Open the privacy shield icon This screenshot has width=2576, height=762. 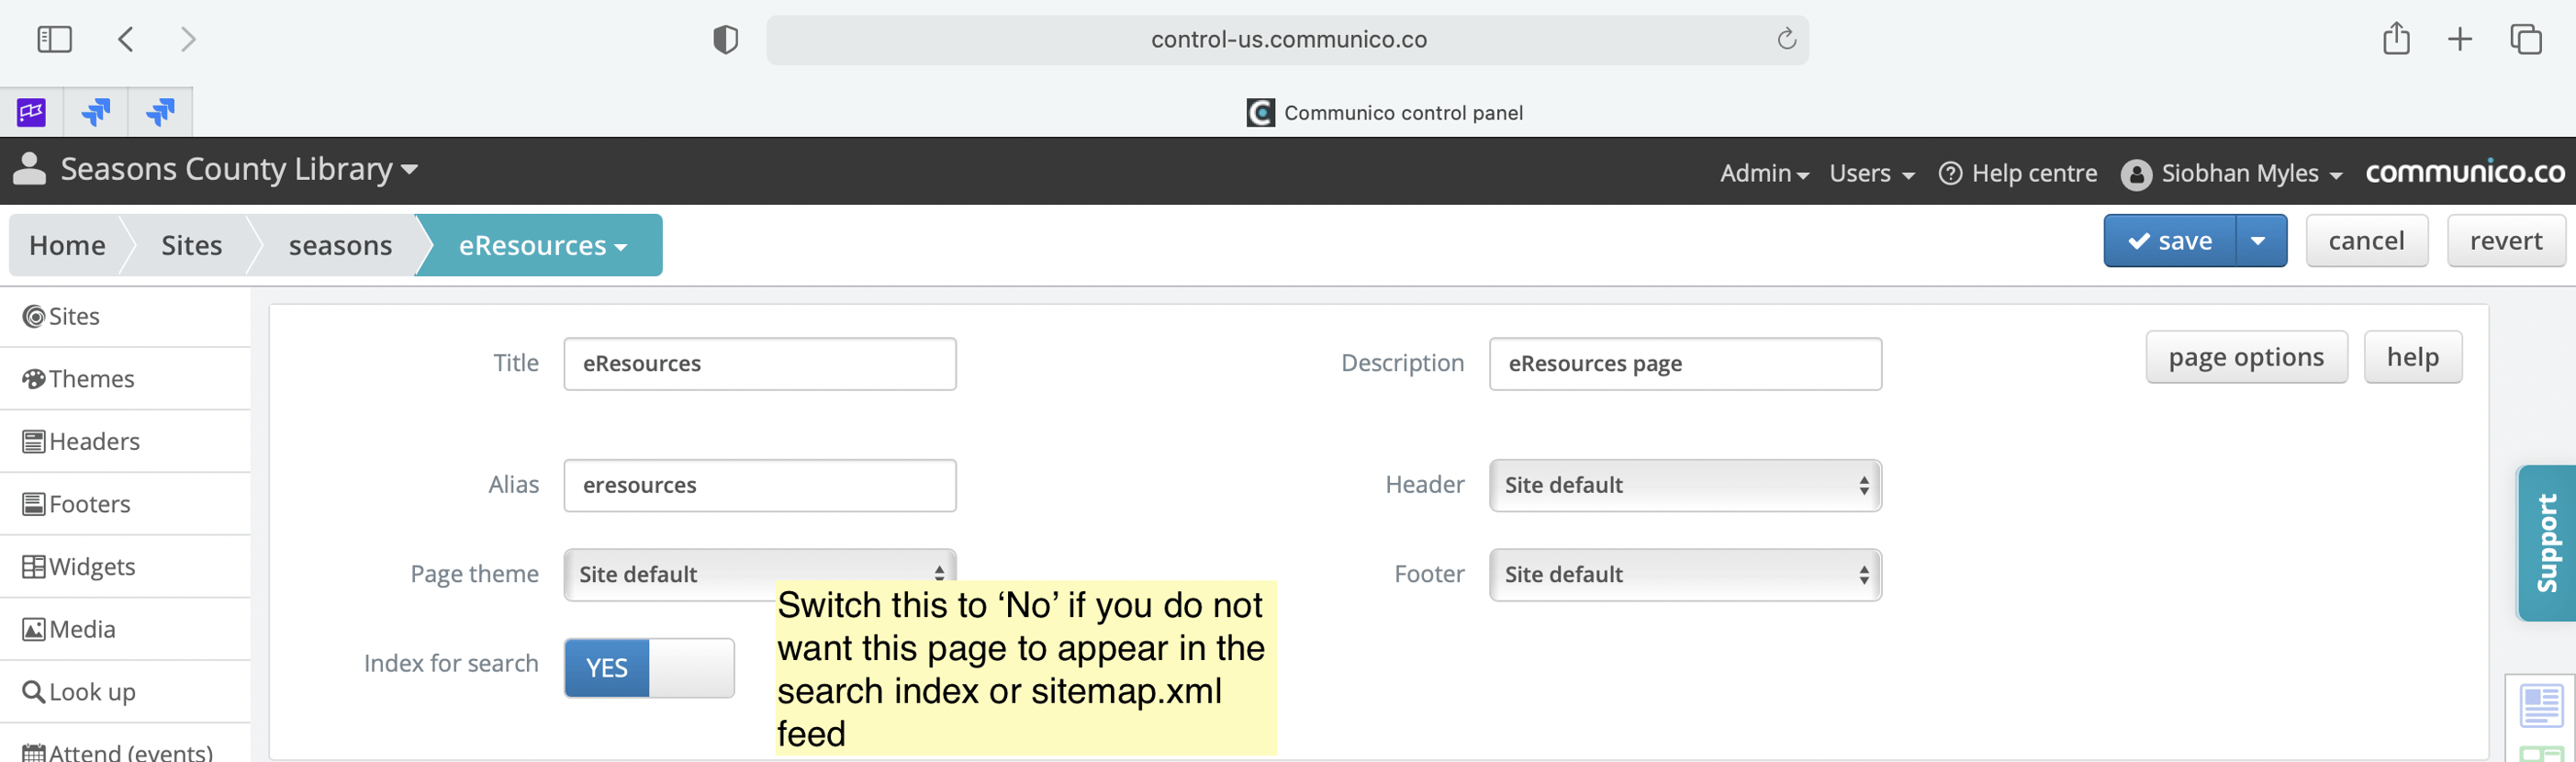coord(725,39)
